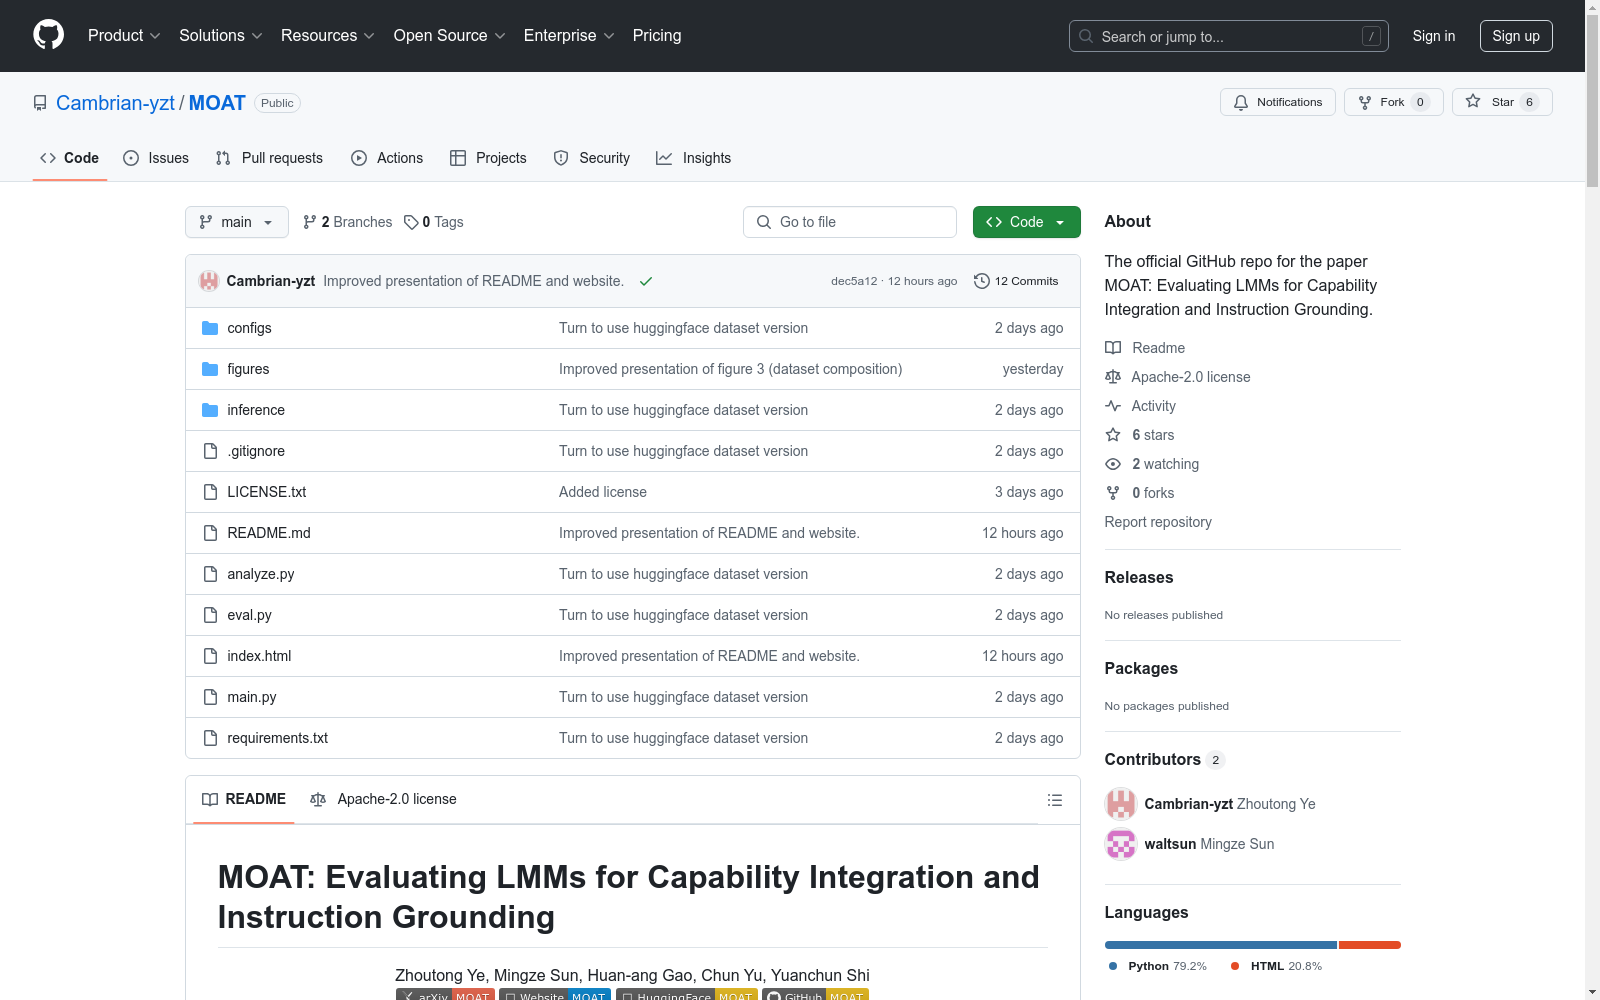
Task: Click the inference folder icon
Action: [210, 410]
